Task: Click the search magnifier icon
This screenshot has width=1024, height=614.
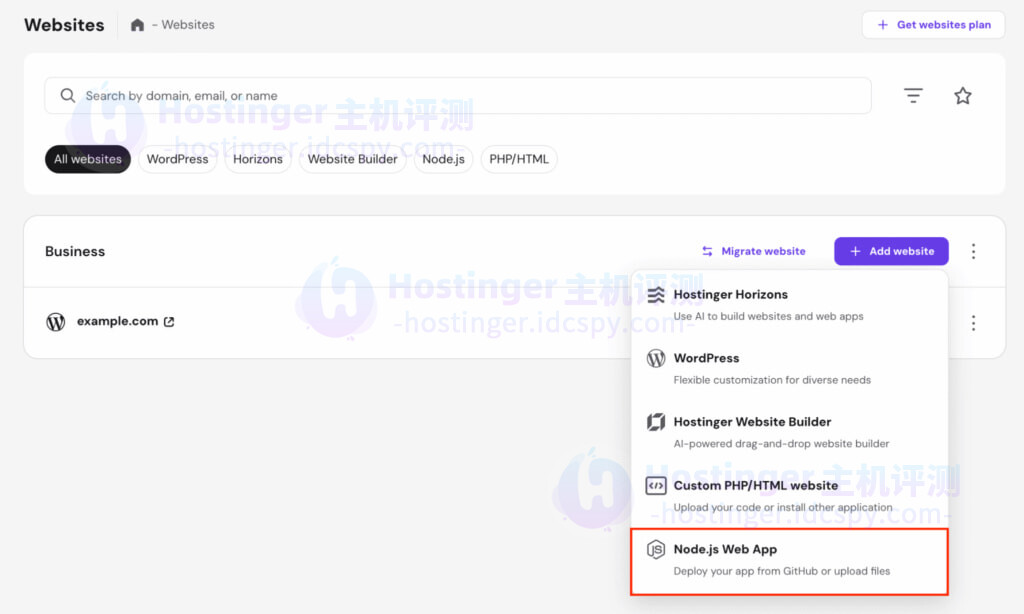Action: (67, 95)
